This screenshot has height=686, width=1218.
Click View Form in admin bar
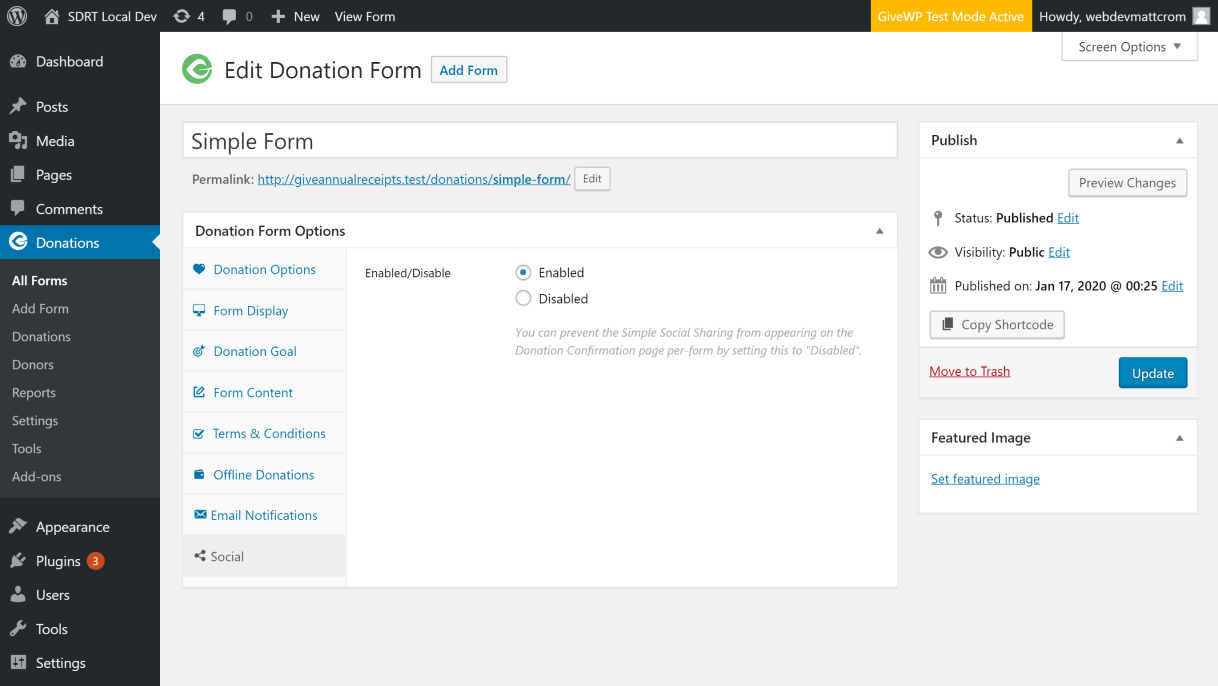365,16
